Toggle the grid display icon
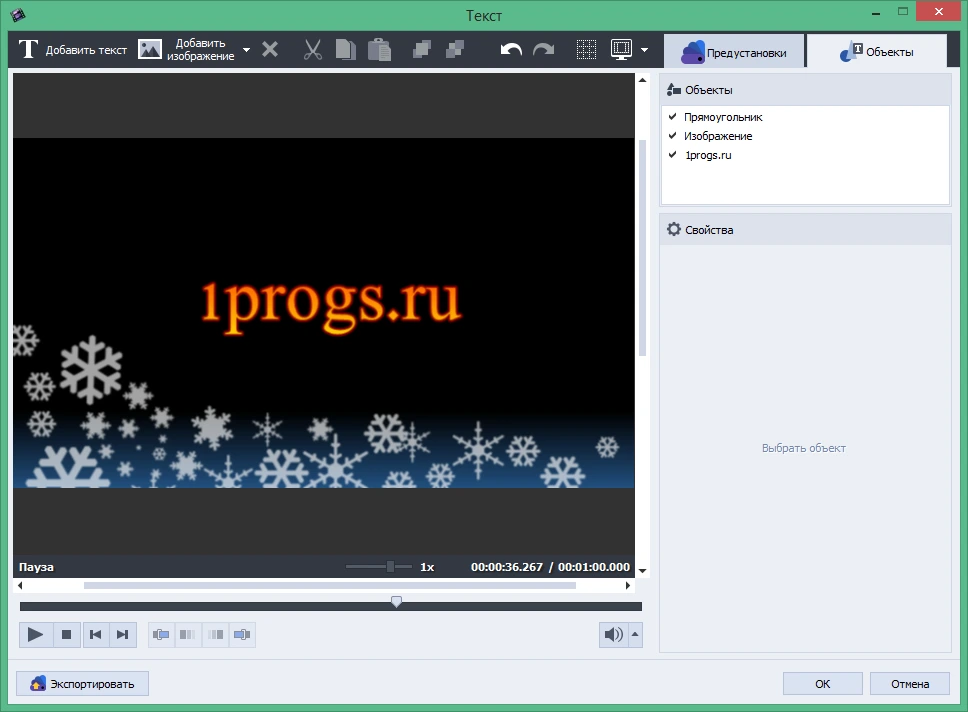Image resolution: width=968 pixels, height=712 pixels. 586,49
